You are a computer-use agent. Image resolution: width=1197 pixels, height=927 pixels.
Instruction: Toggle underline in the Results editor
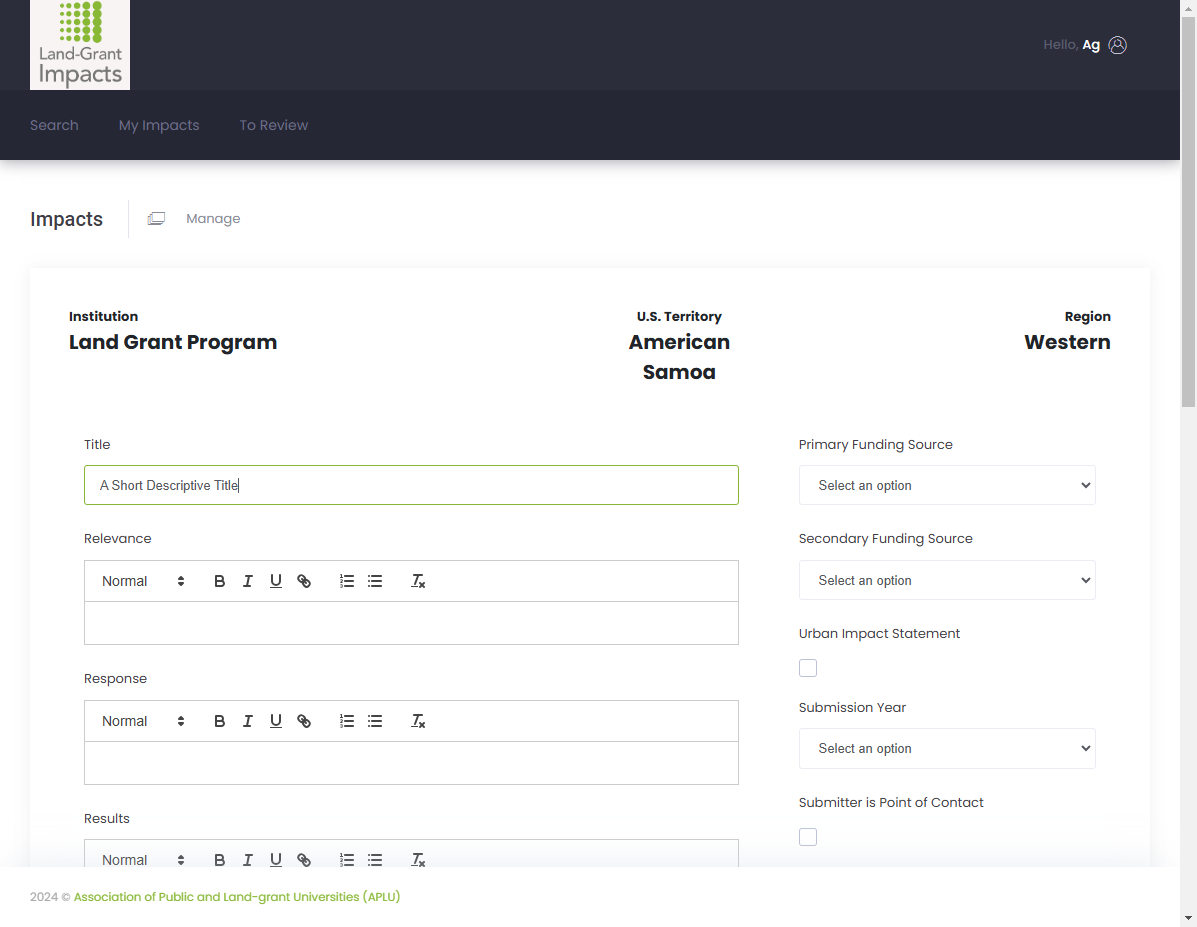276,859
